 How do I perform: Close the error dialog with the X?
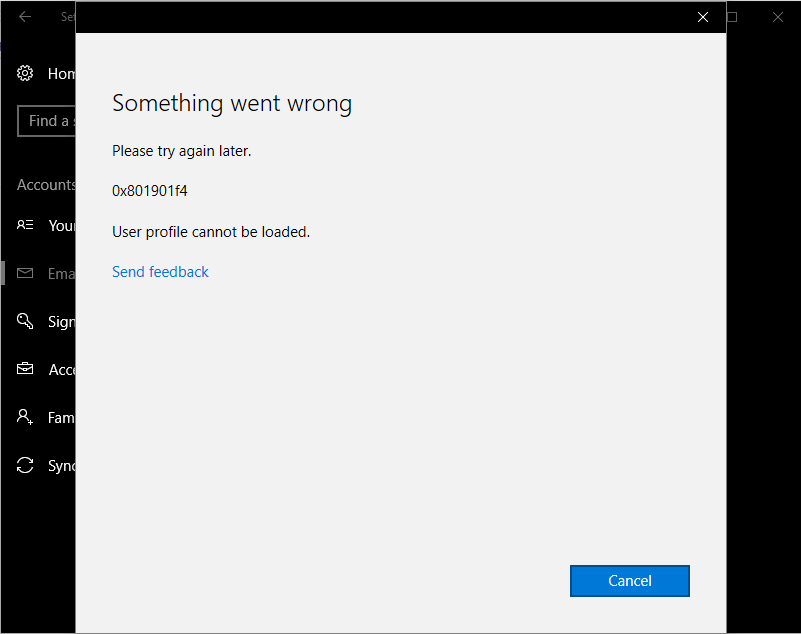click(x=703, y=17)
